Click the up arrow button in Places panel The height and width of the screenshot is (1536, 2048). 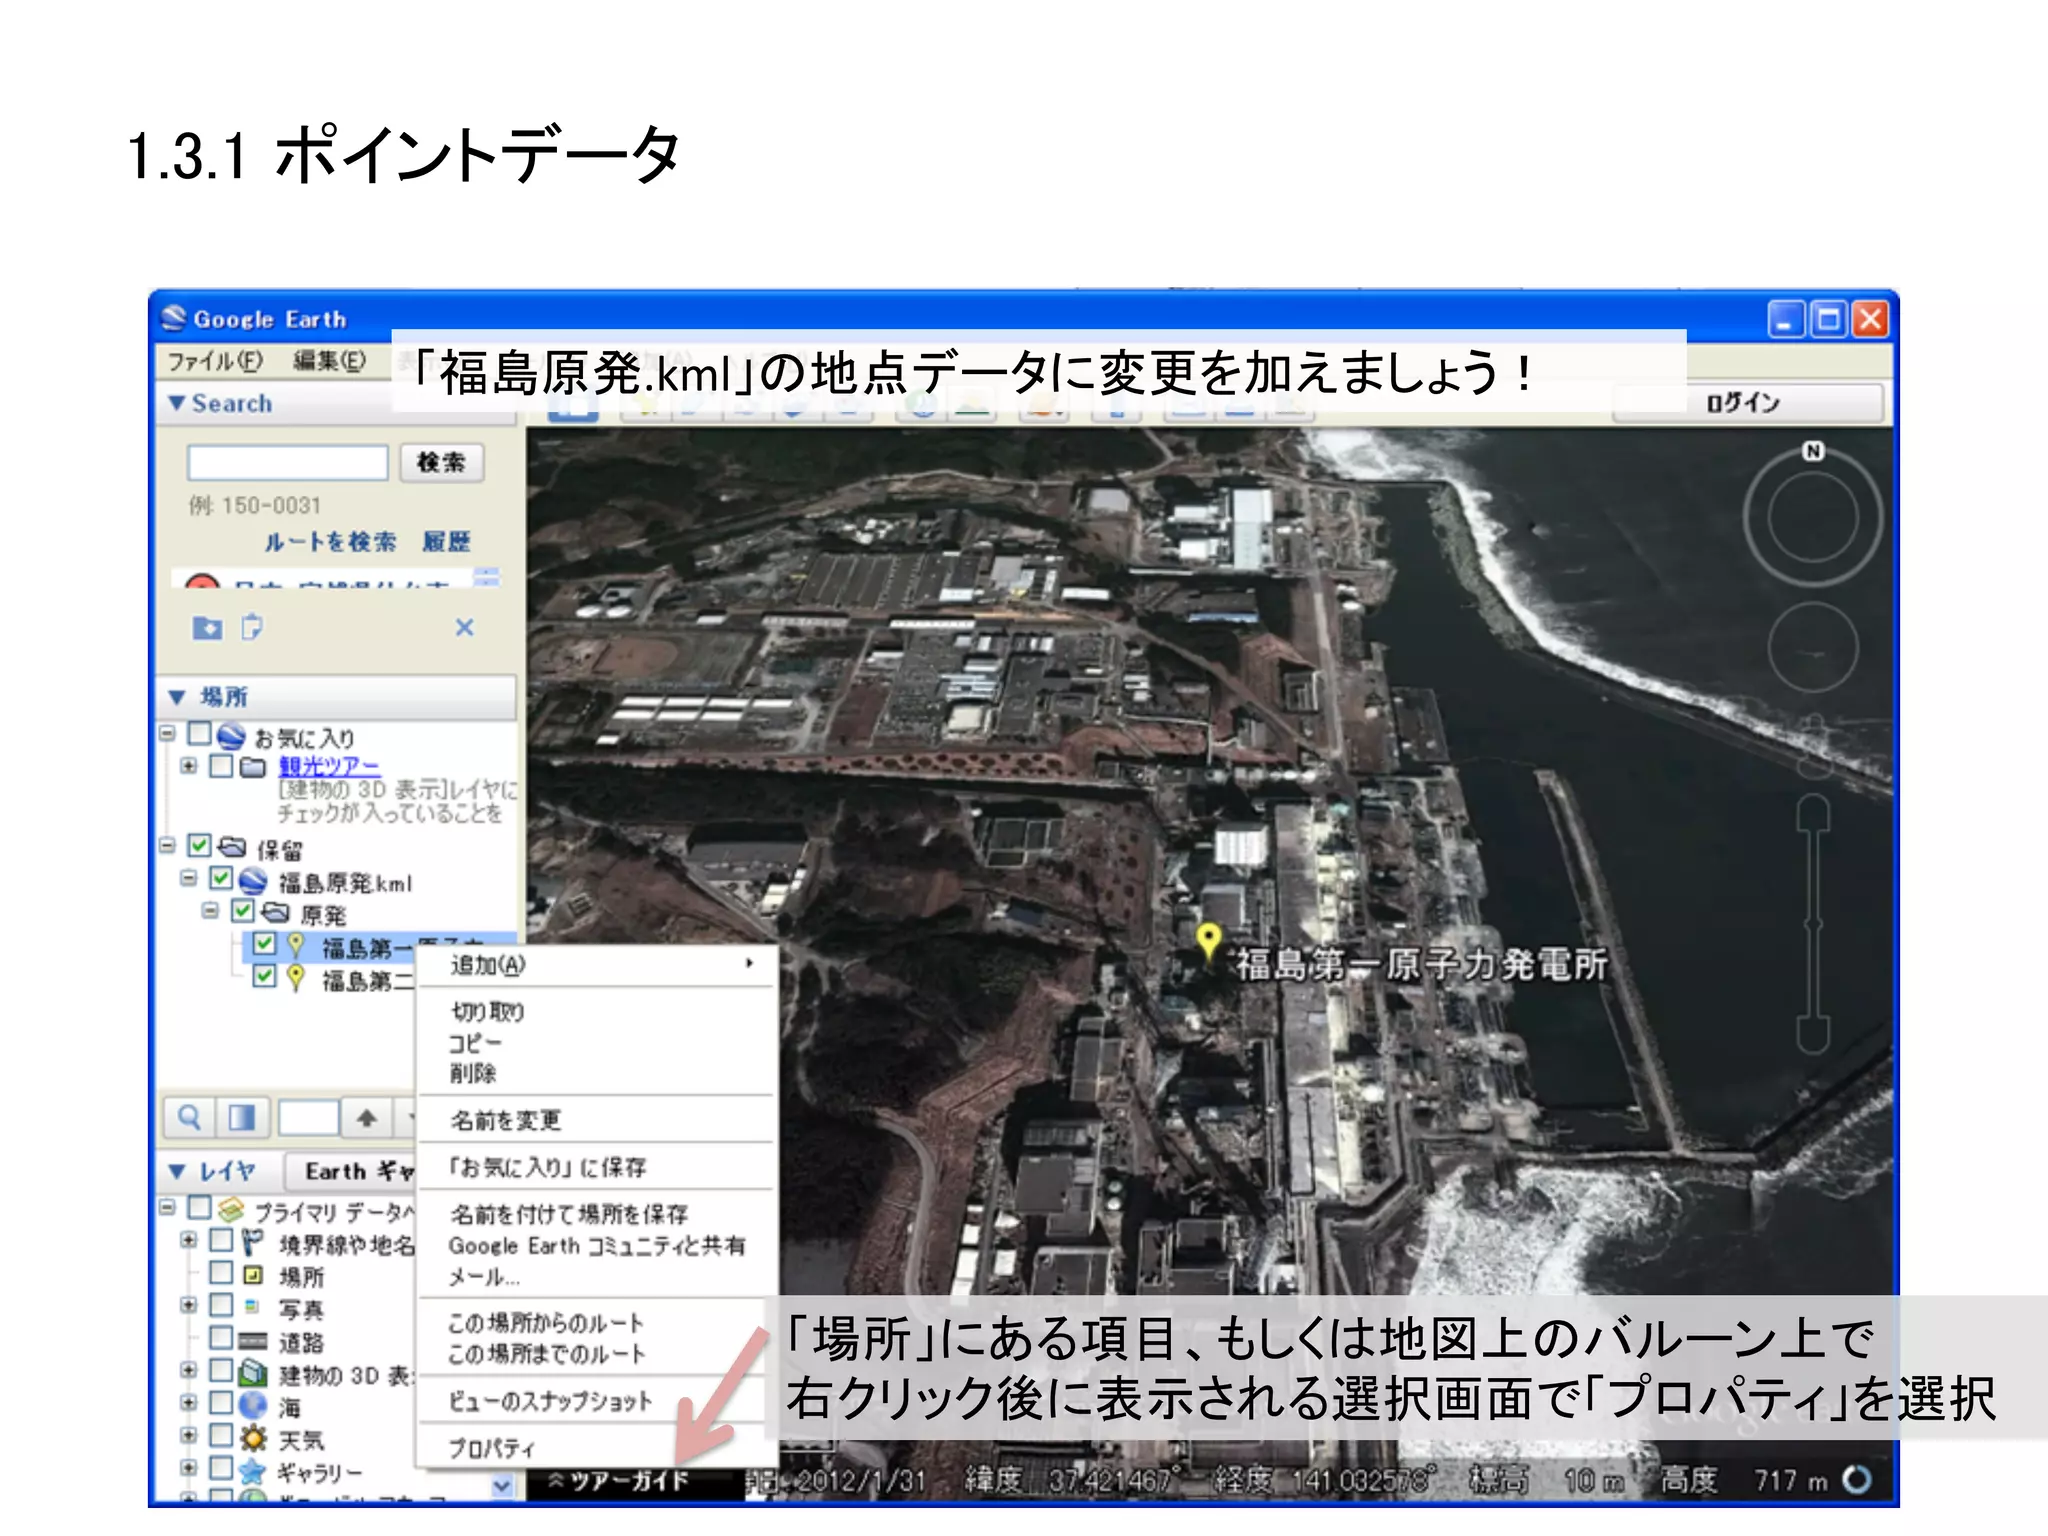(366, 1117)
